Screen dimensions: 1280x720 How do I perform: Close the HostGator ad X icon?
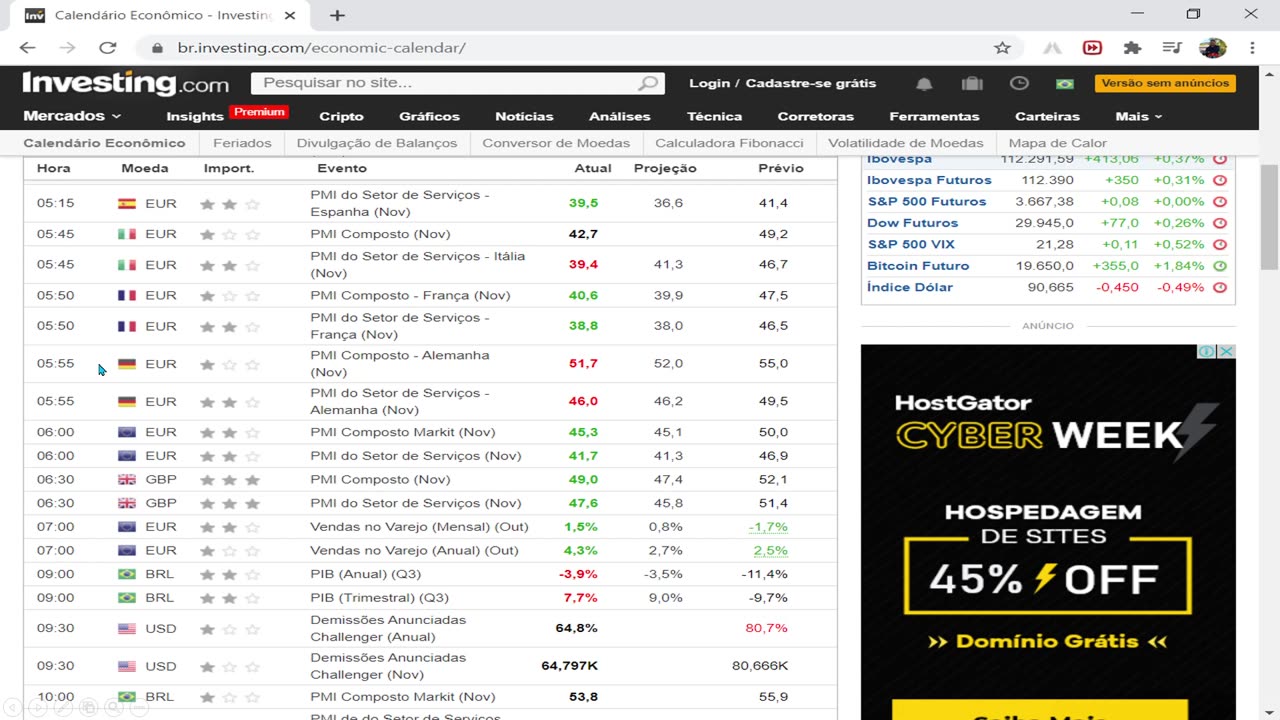point(1227,352)
